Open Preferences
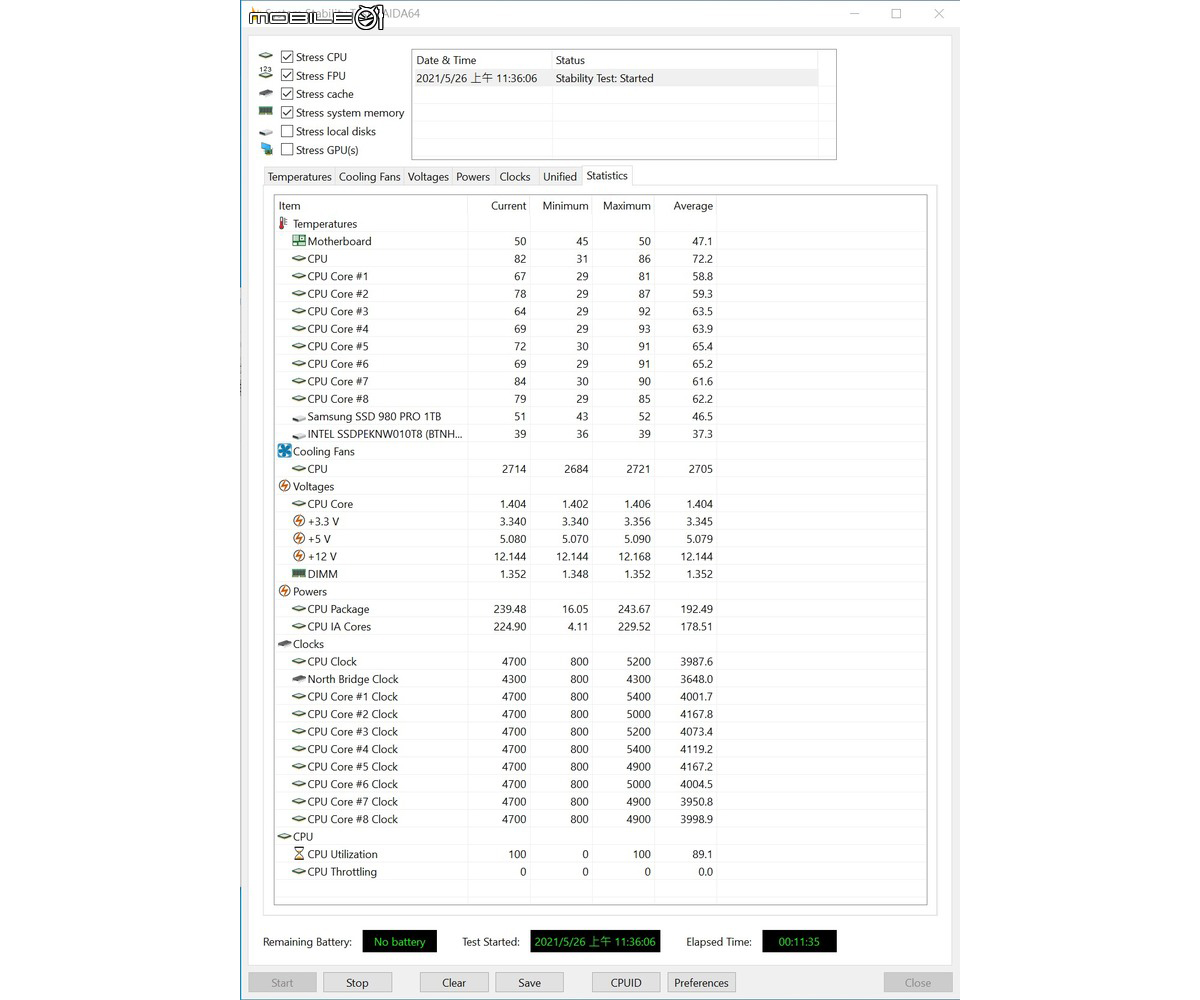Screen dimensions: 1200x1000 click(701, 982)
